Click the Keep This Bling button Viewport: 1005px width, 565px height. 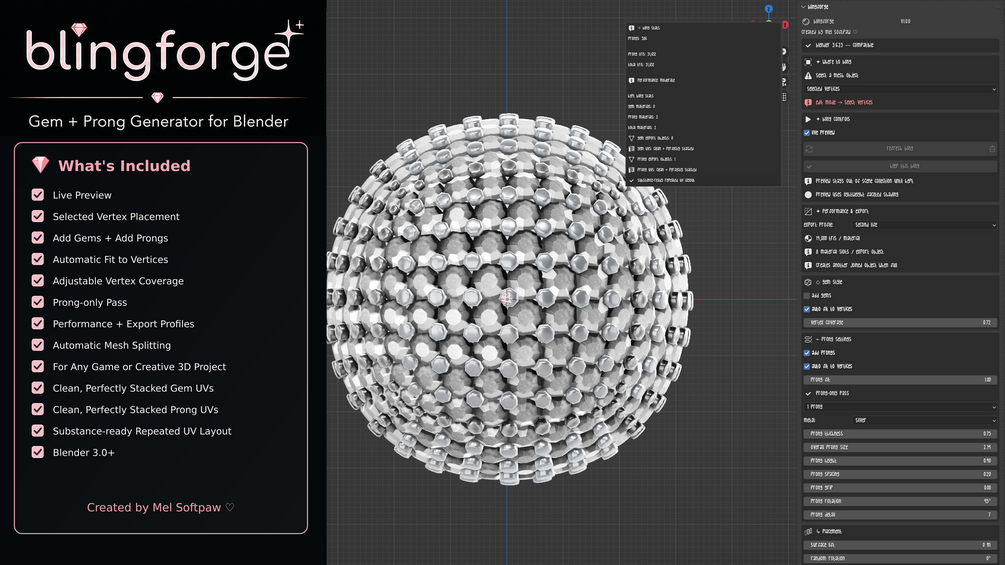[x=901, y=166]
